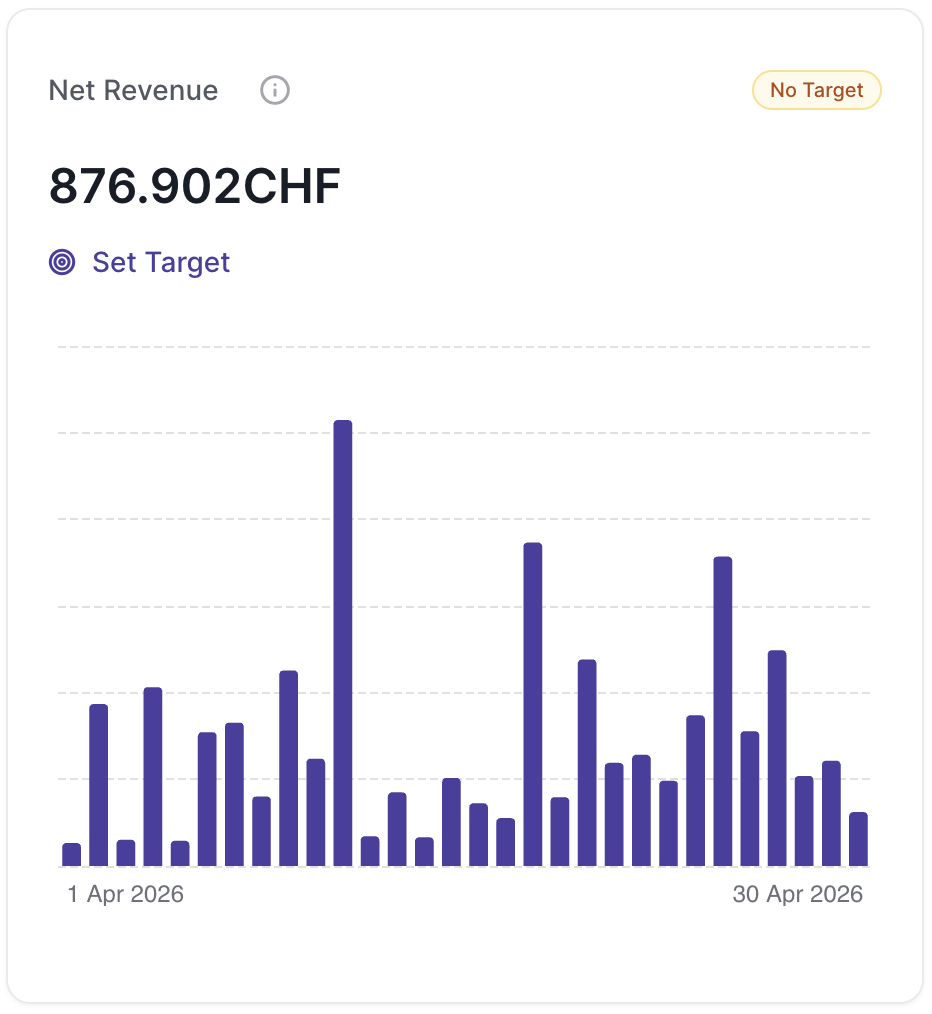Screen dimensions: 932x1014
Task: Click the info icon next to Net Revenue
Action: pyautogui.click(x=275, y=91)
